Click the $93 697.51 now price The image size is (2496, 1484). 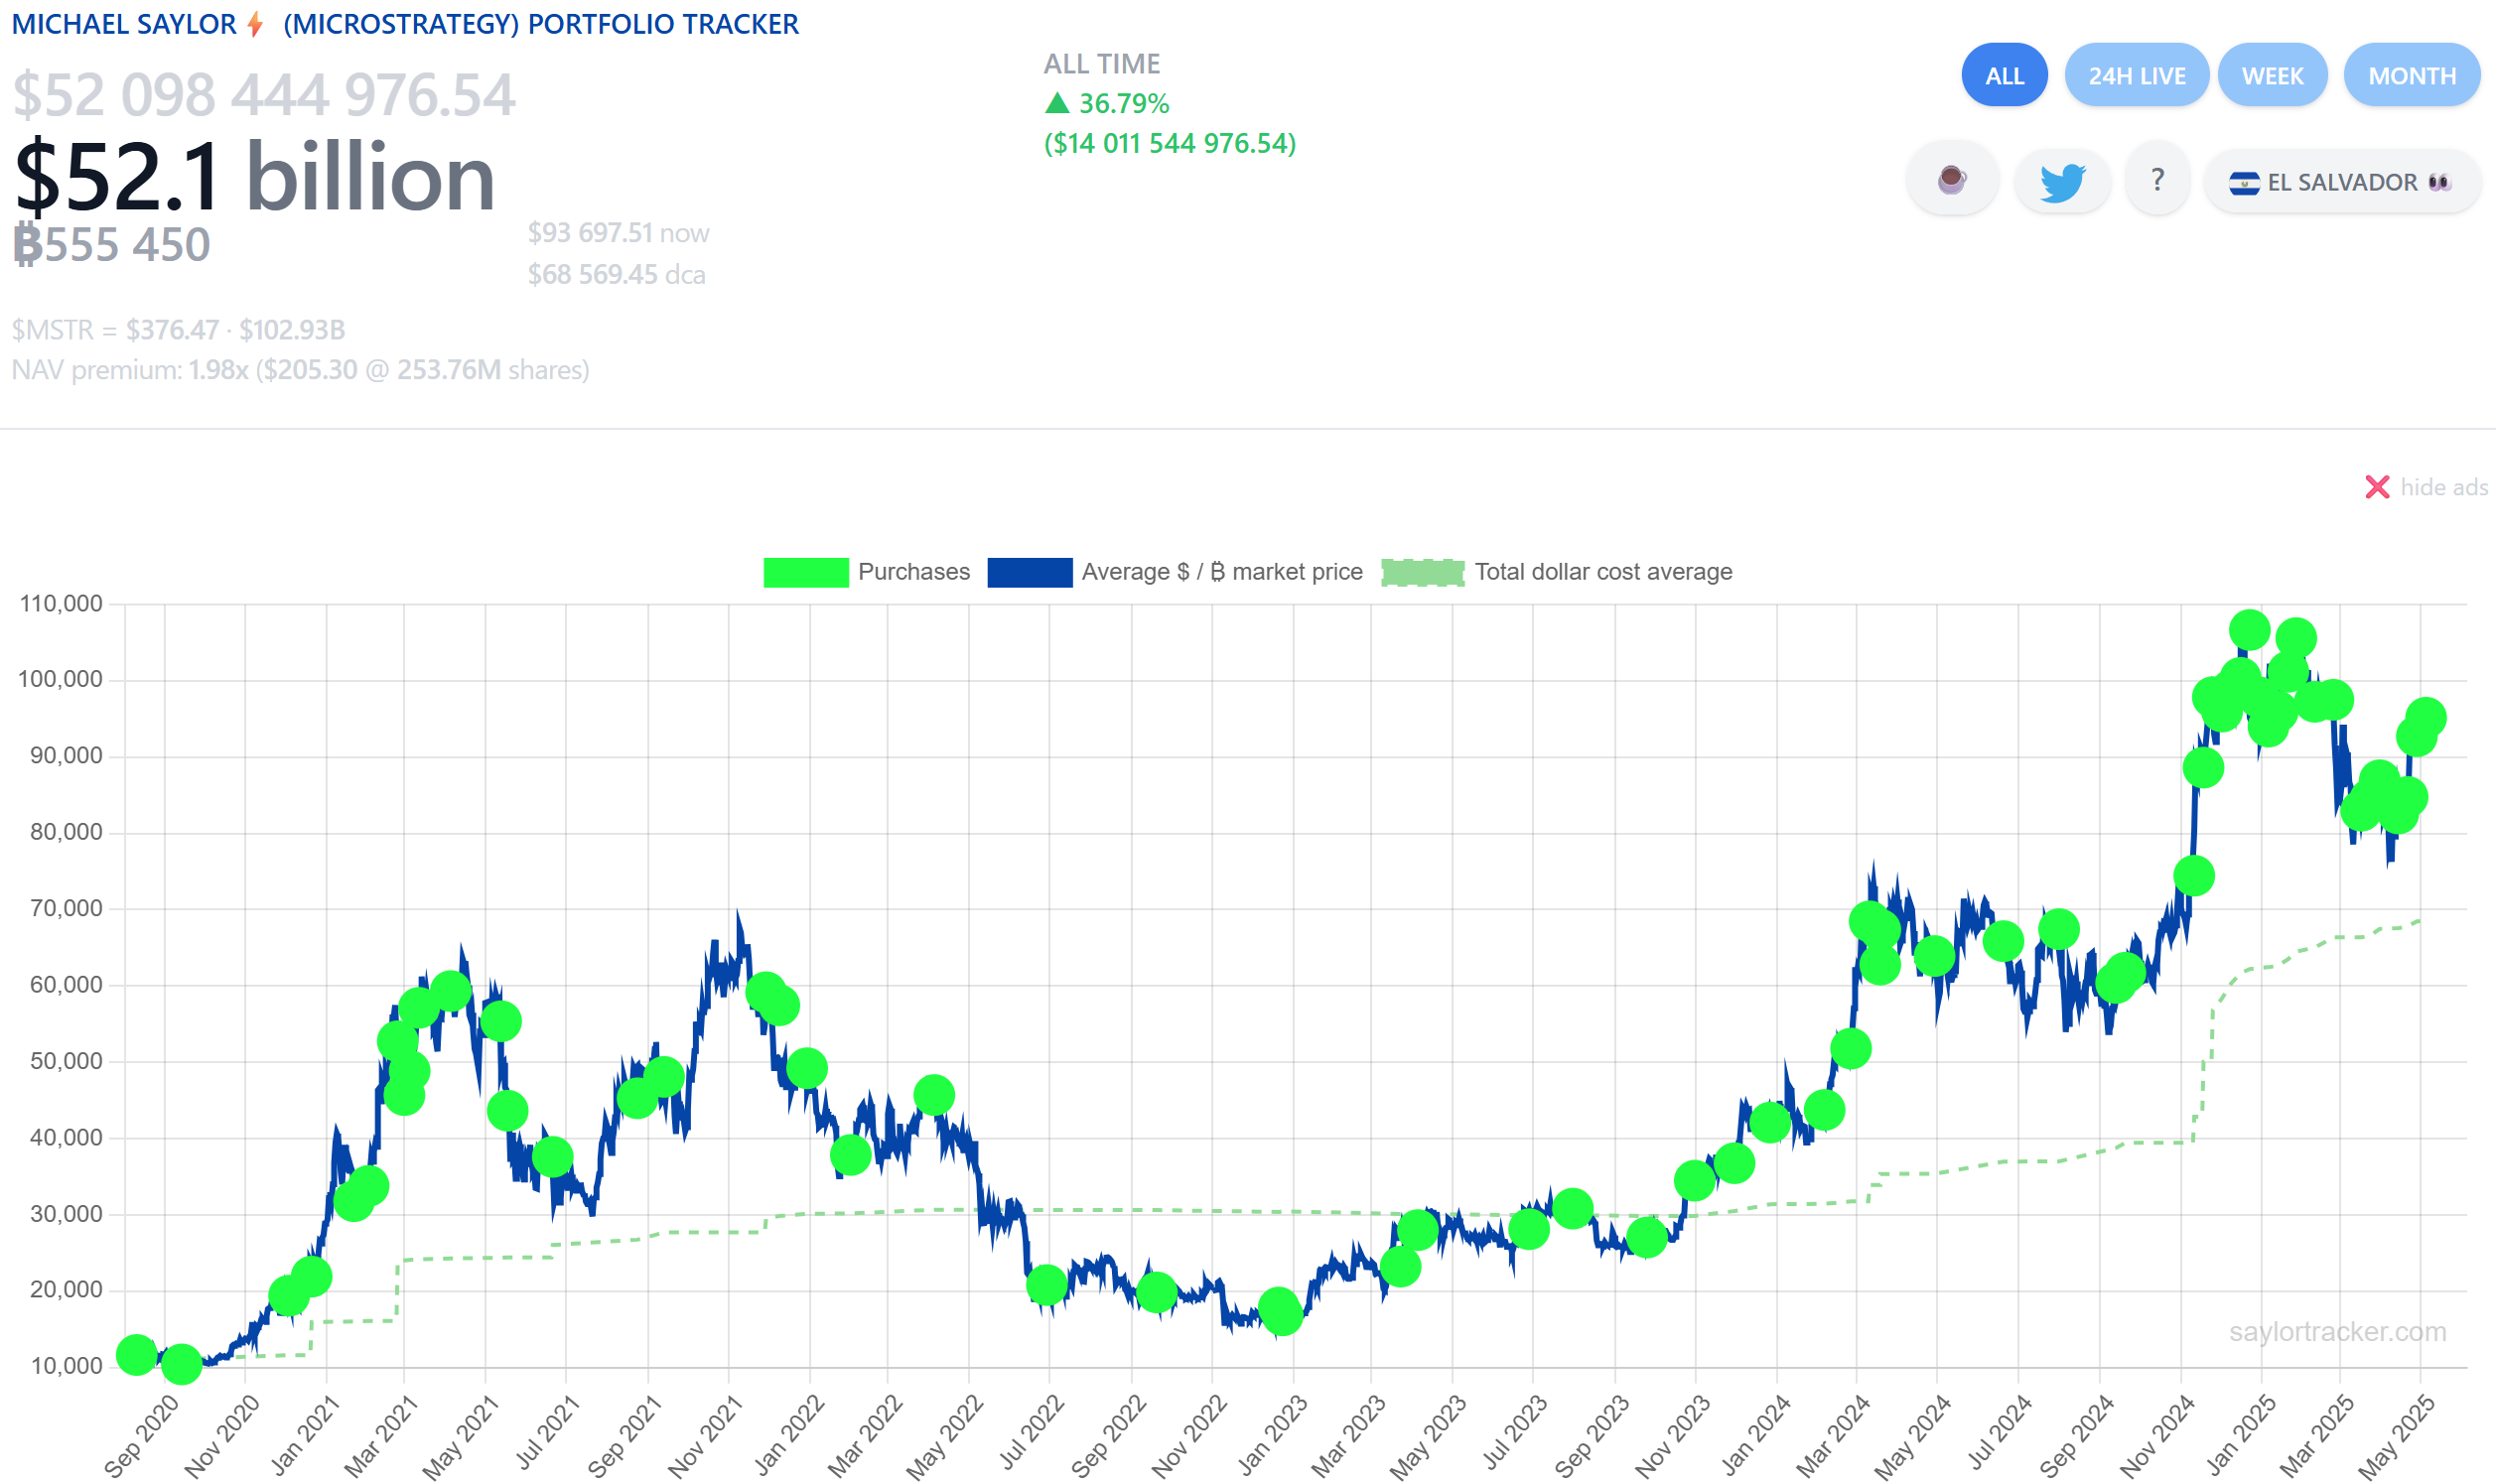tap(618, 232)
